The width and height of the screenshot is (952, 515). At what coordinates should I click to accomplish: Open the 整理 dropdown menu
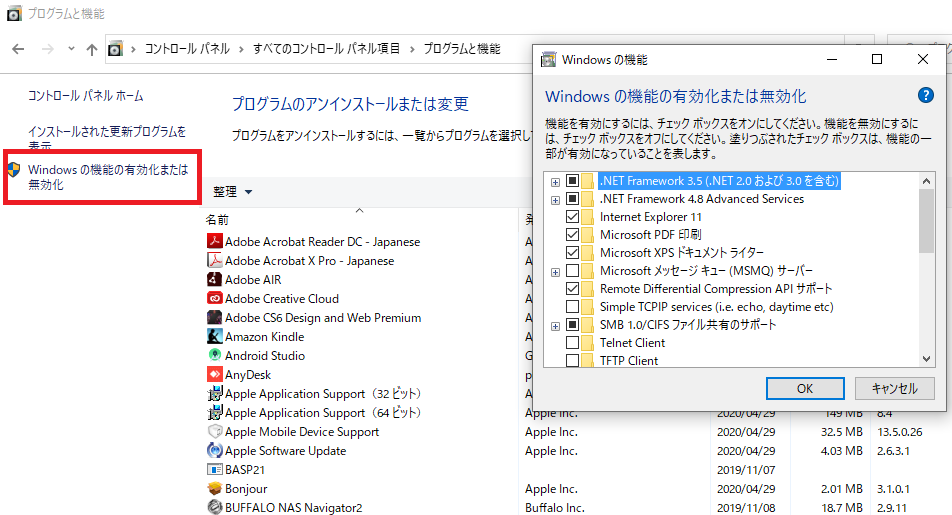232,192
